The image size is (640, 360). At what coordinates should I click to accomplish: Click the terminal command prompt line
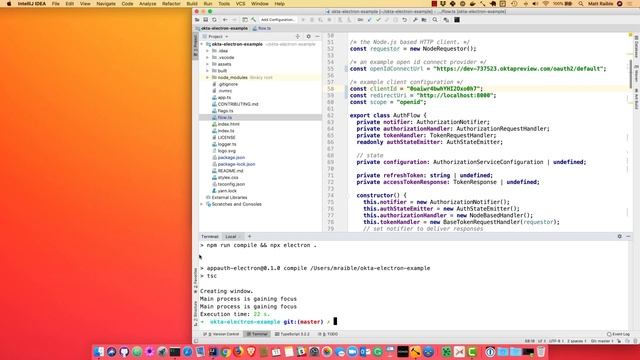269,322
